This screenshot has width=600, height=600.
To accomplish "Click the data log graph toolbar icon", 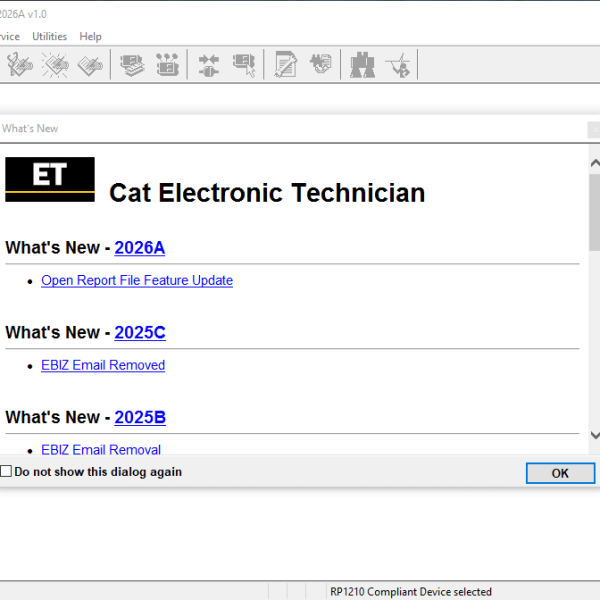I will 398,65.
